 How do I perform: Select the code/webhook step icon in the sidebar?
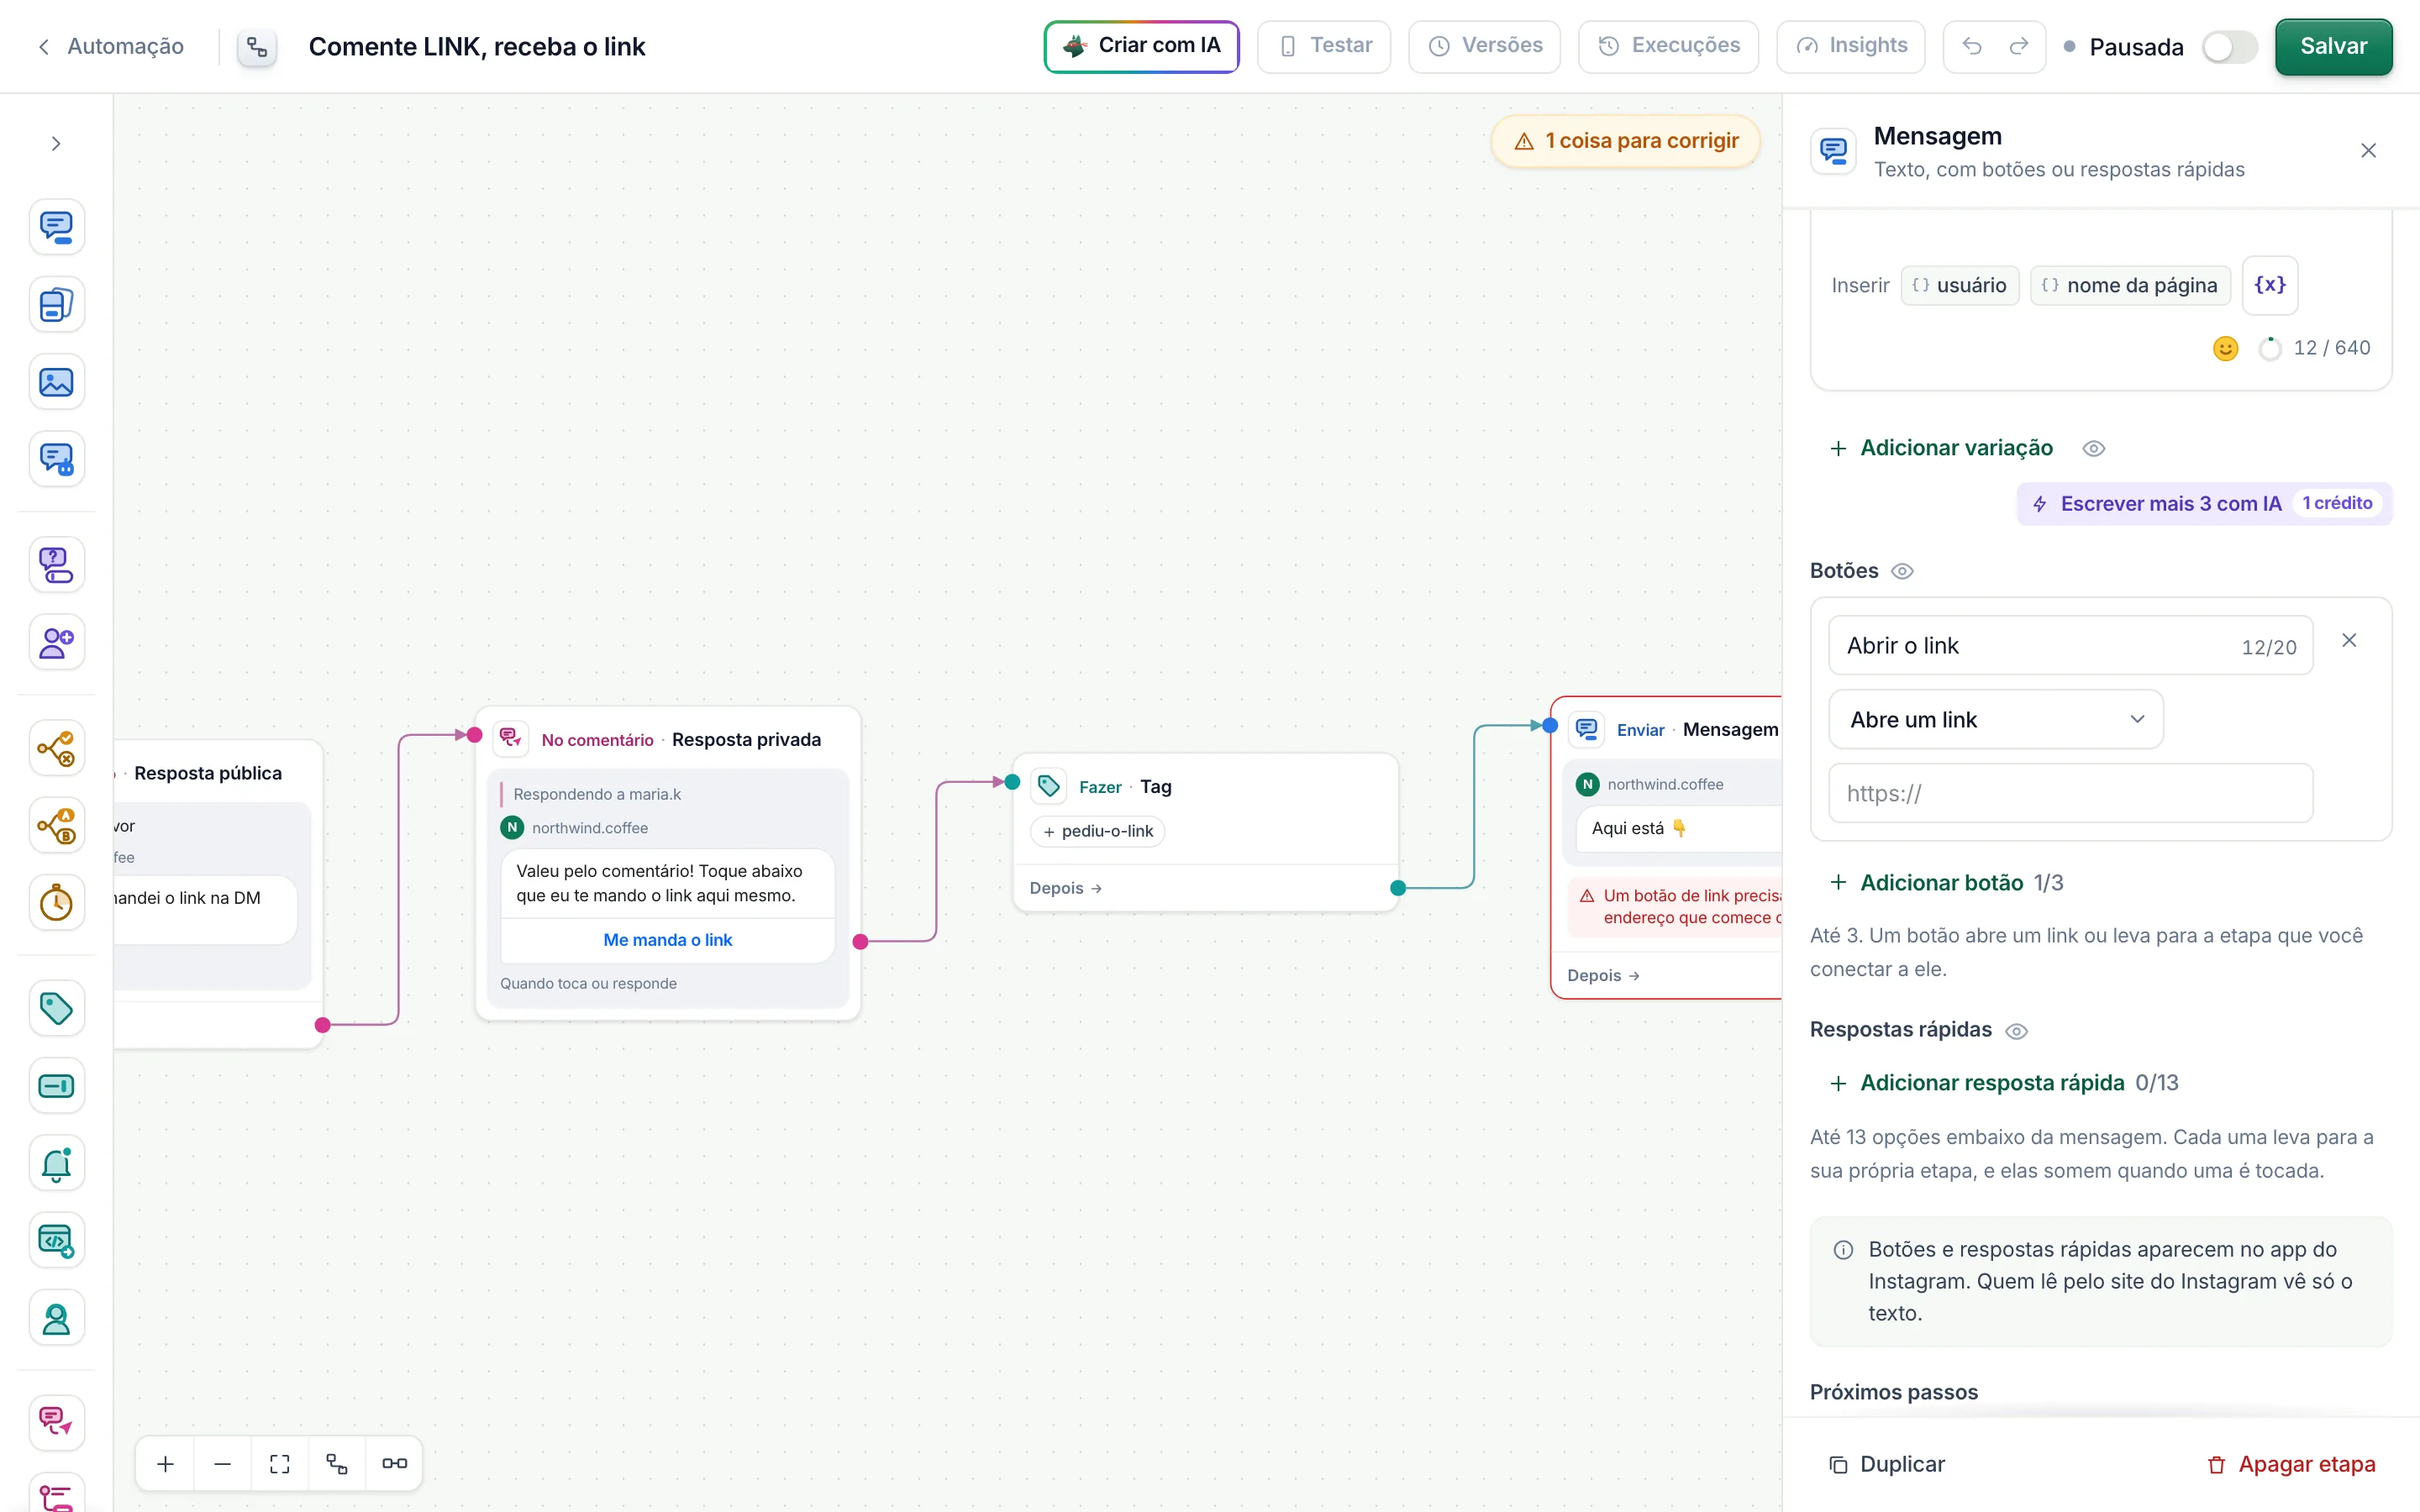click(56, 1241)
